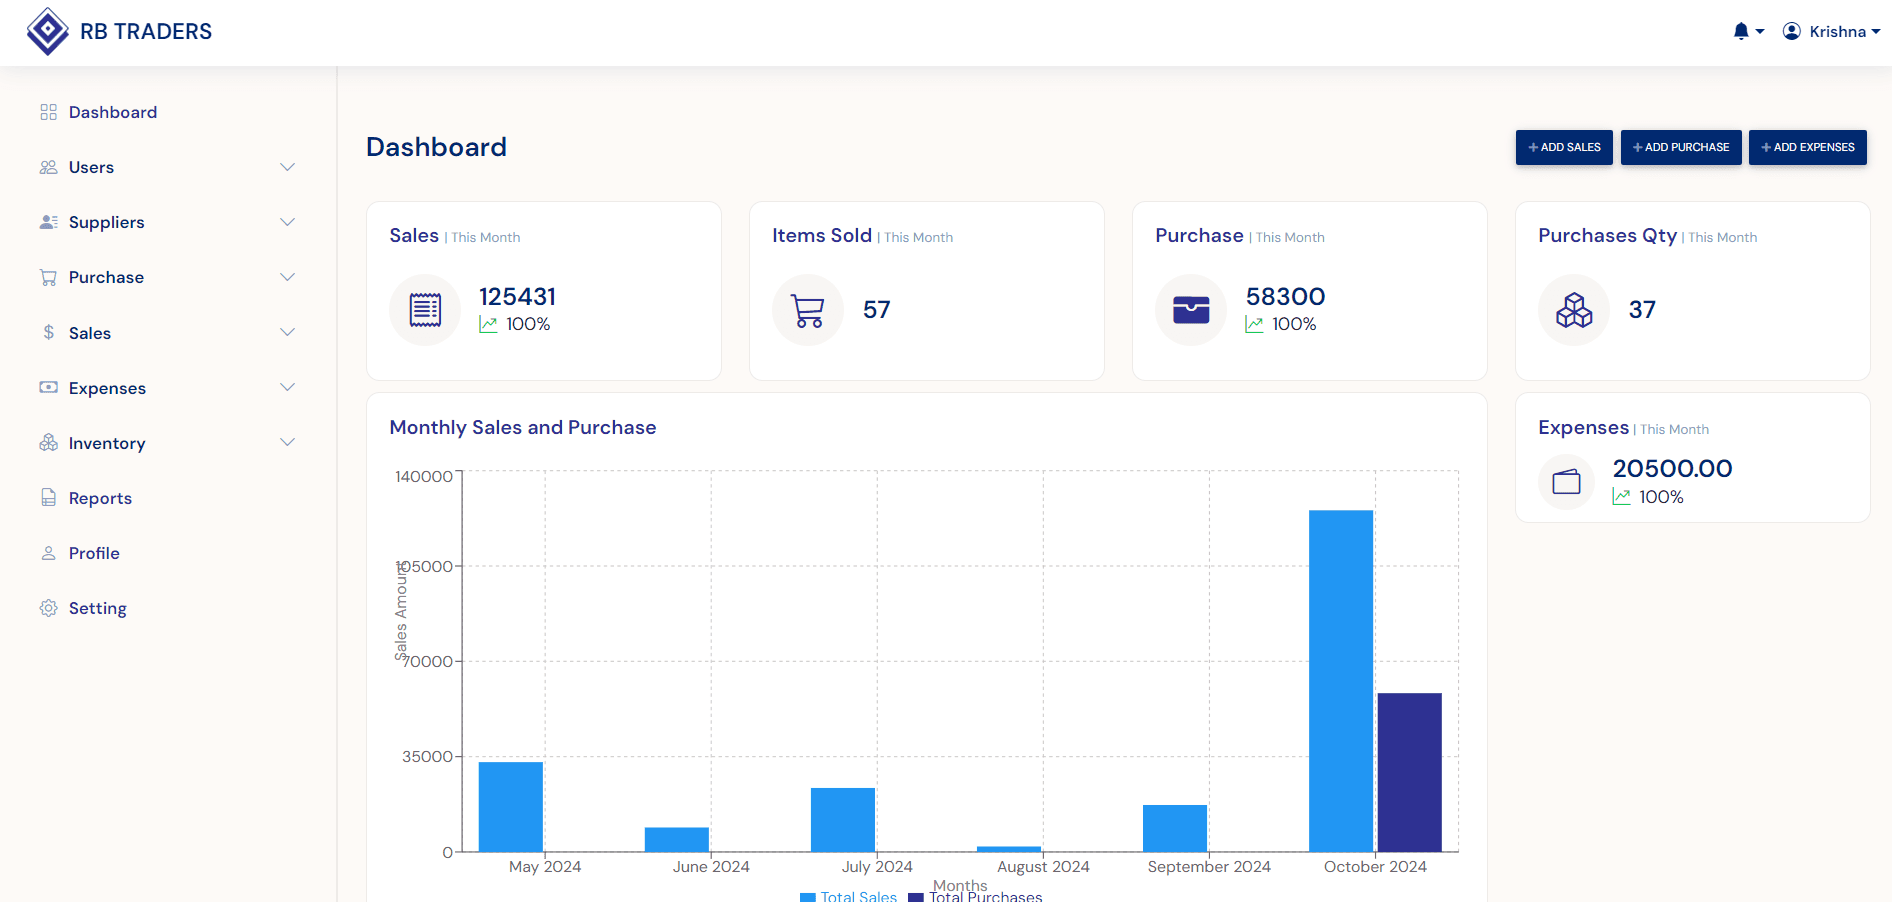Click the July 2024 sales bar
This screenshot has width=1892, height=902.
tap(843, 820)
